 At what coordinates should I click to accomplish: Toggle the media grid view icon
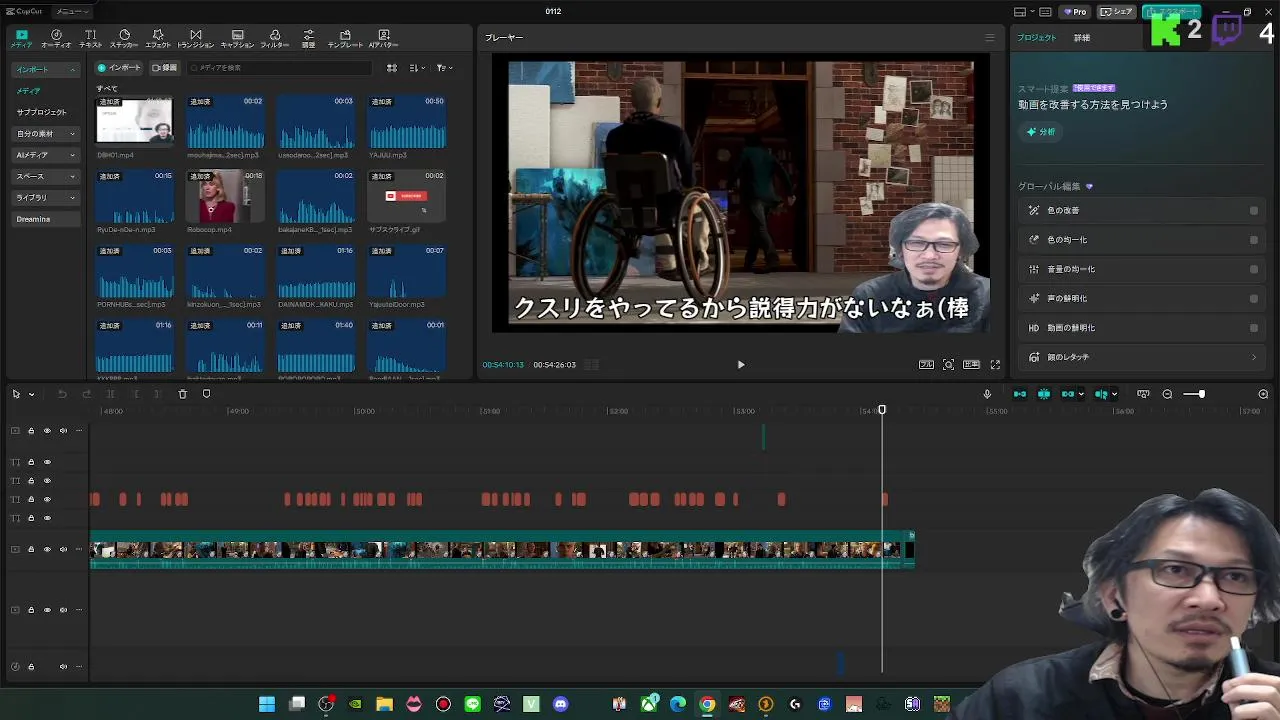pyautogui.click(x=392, y=68)
